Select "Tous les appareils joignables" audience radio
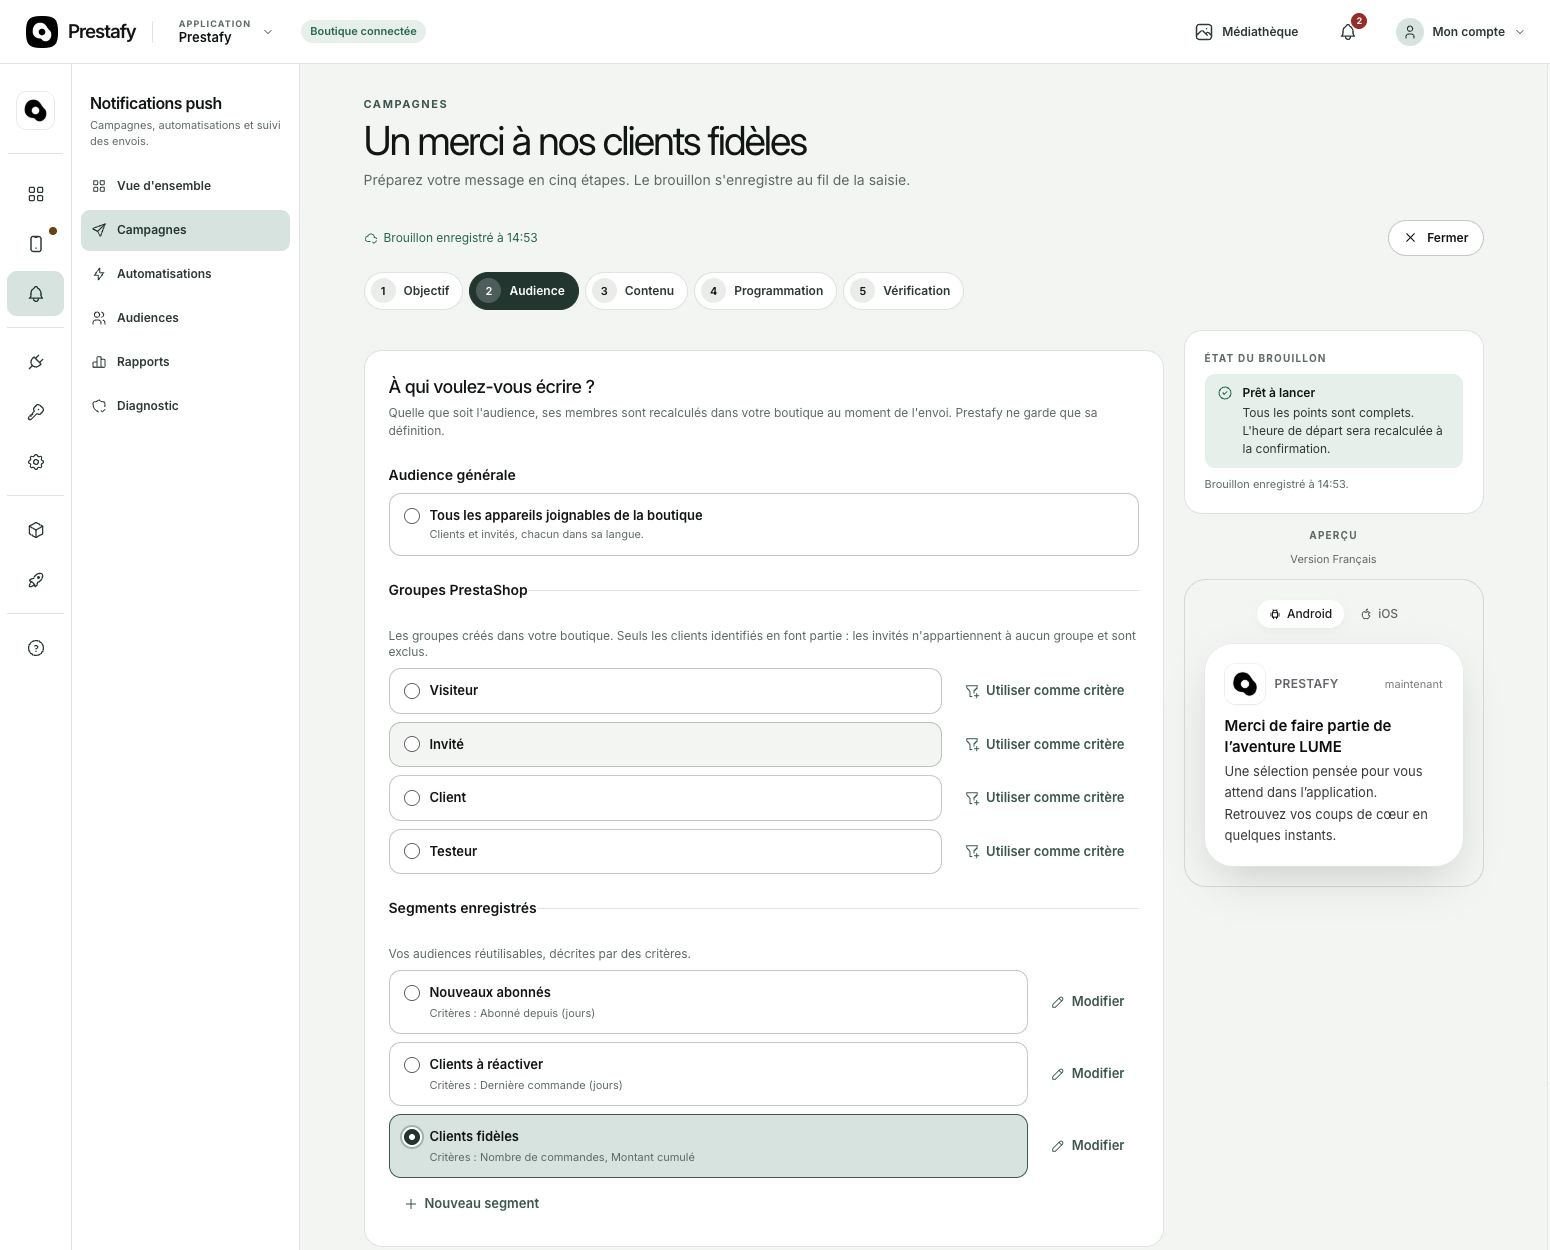 coord(412,516)
